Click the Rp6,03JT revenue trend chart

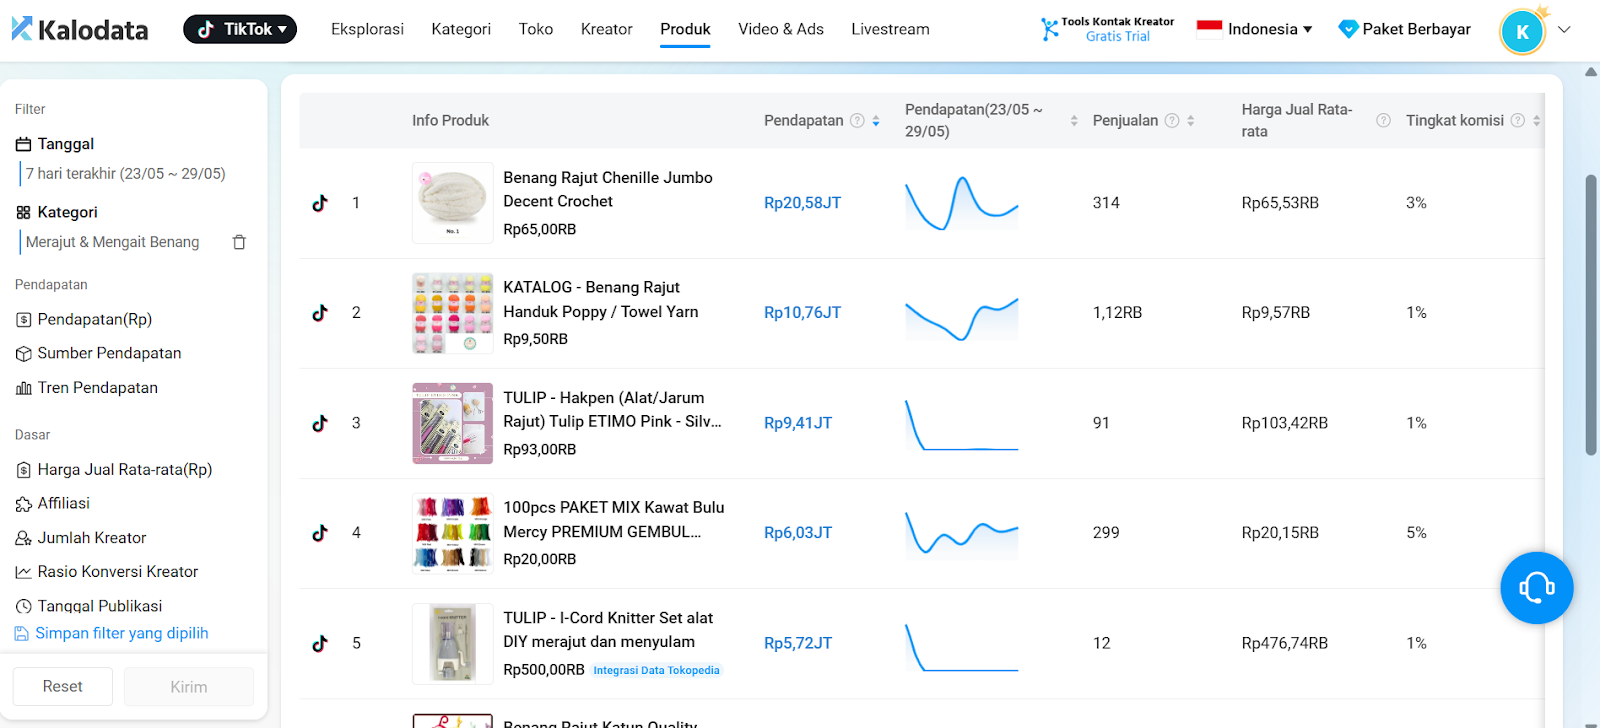coord(962,533)
